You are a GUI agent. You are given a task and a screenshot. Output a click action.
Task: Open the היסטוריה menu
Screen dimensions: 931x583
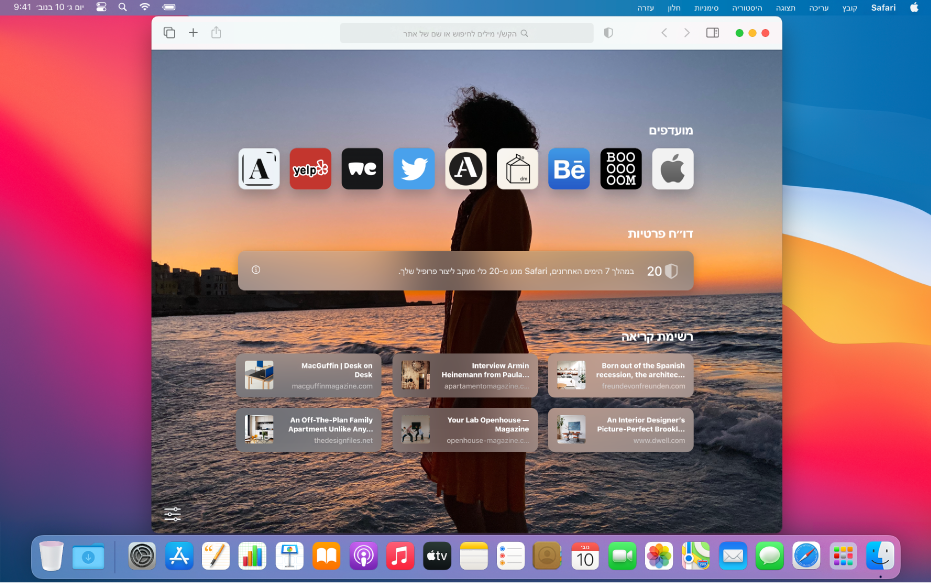click(746, 7)
